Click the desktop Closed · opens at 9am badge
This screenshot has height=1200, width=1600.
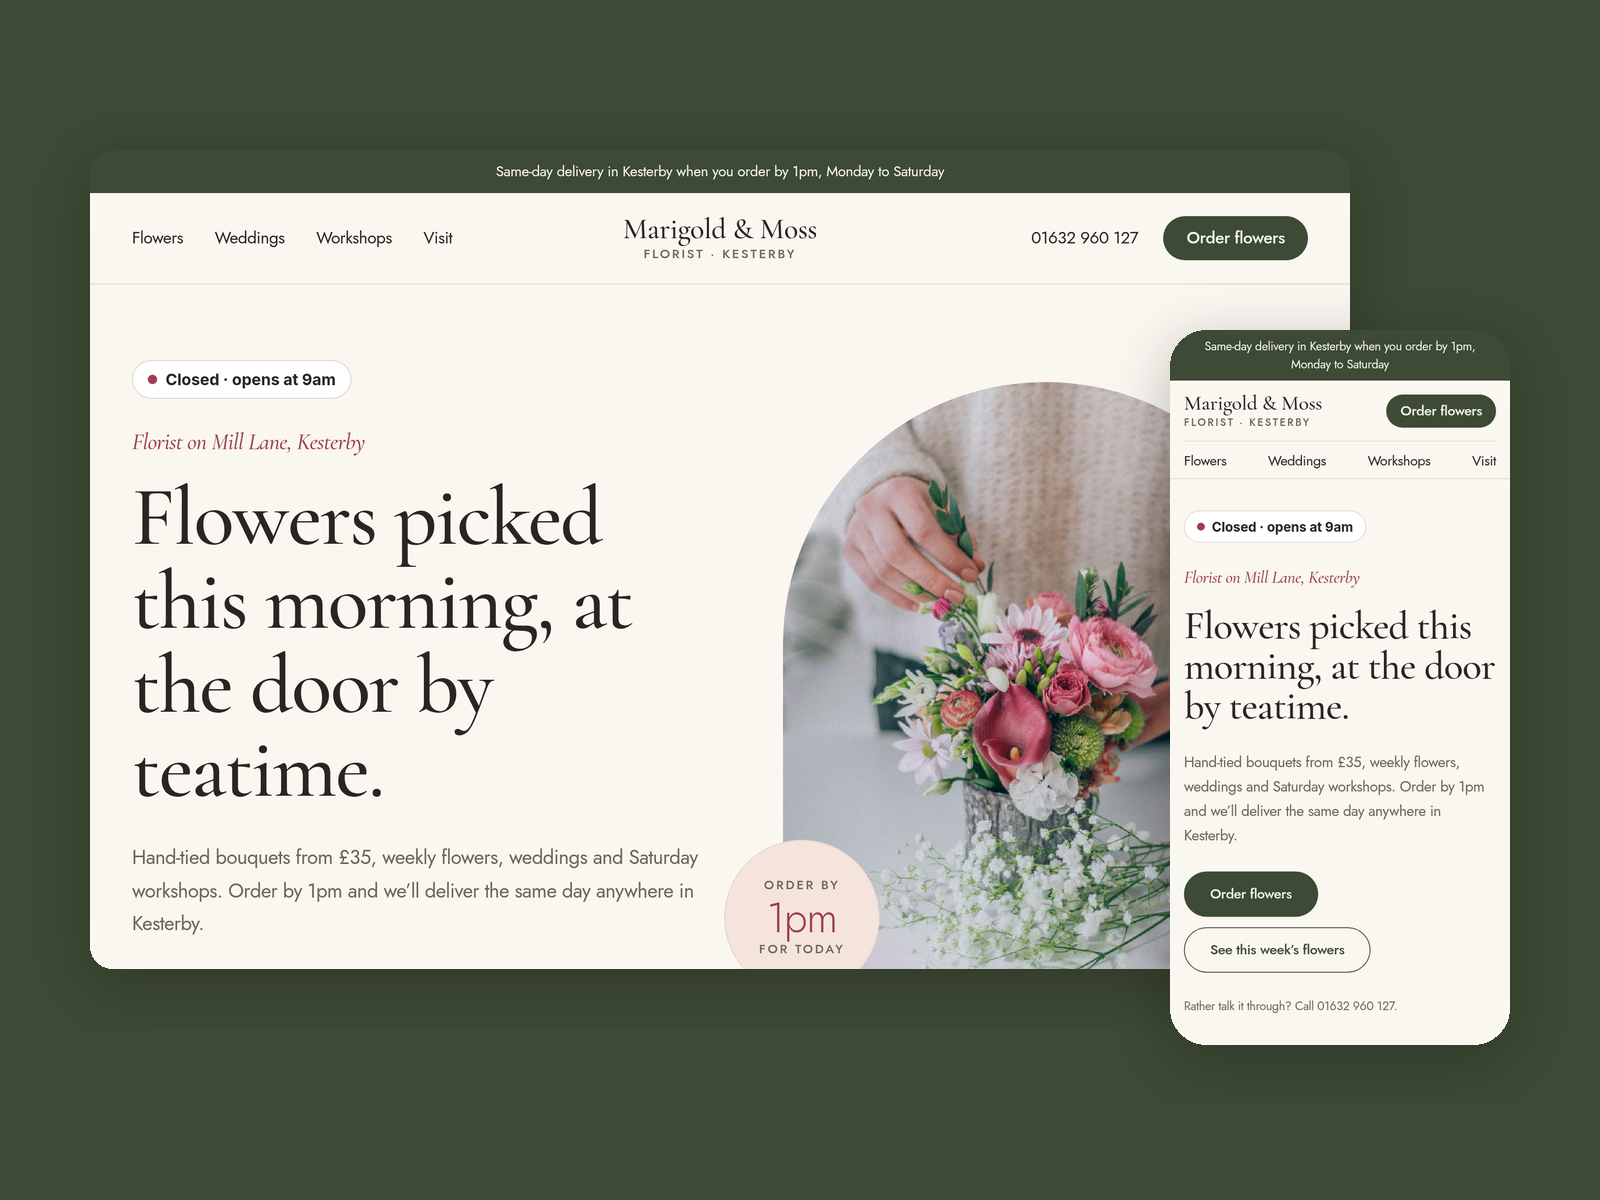click(x=241, y=379)
